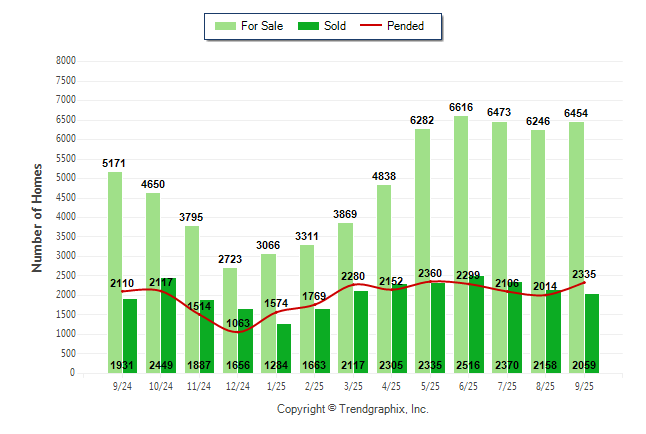Toggle the For Sale legend label

point(262,26)
